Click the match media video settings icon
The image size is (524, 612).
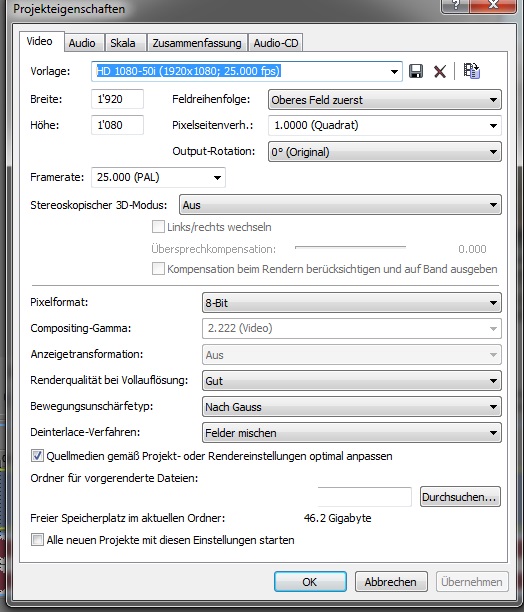point(471,71)
